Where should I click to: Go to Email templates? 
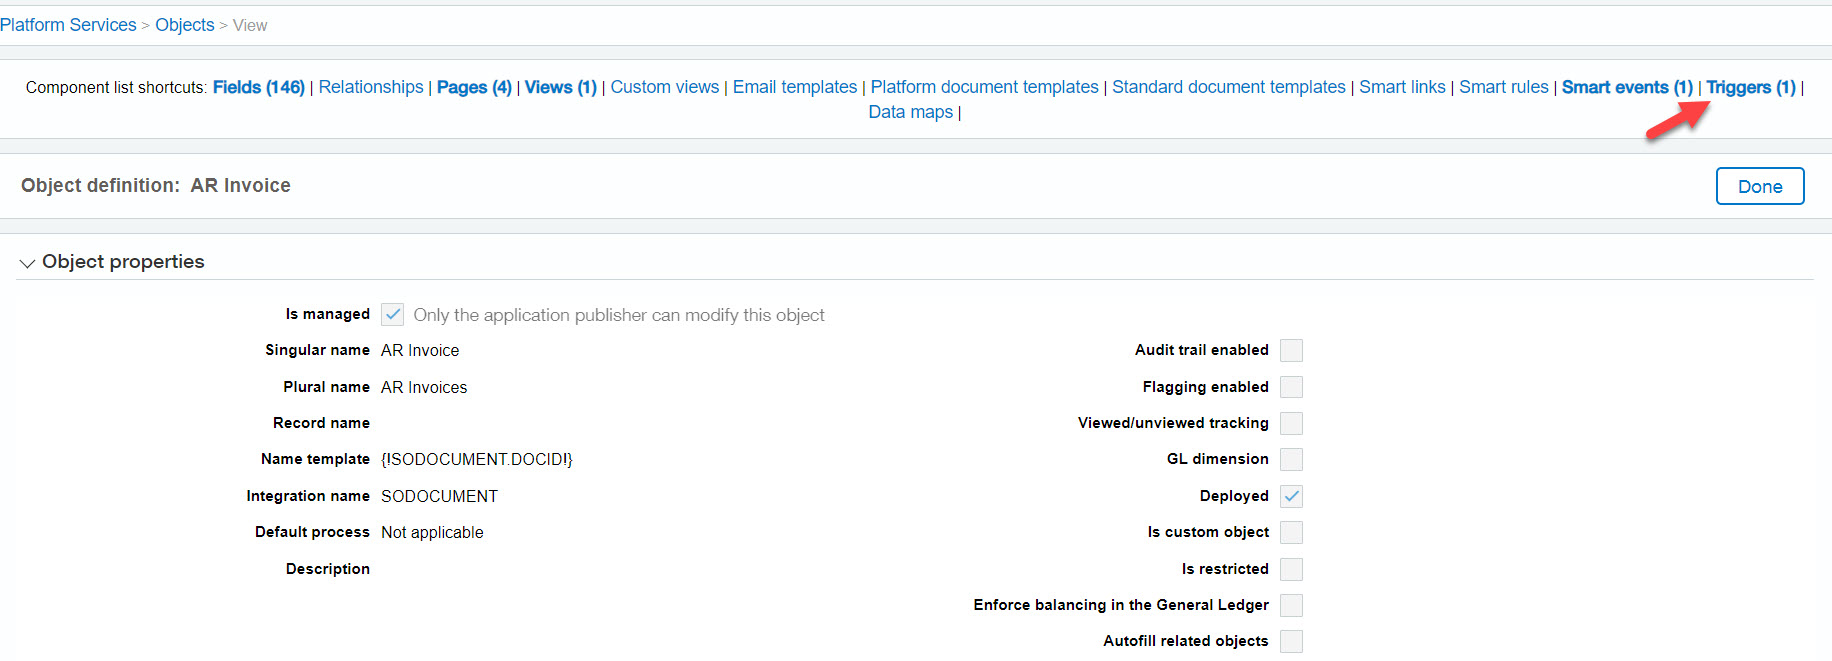click(x=794, y=87)
